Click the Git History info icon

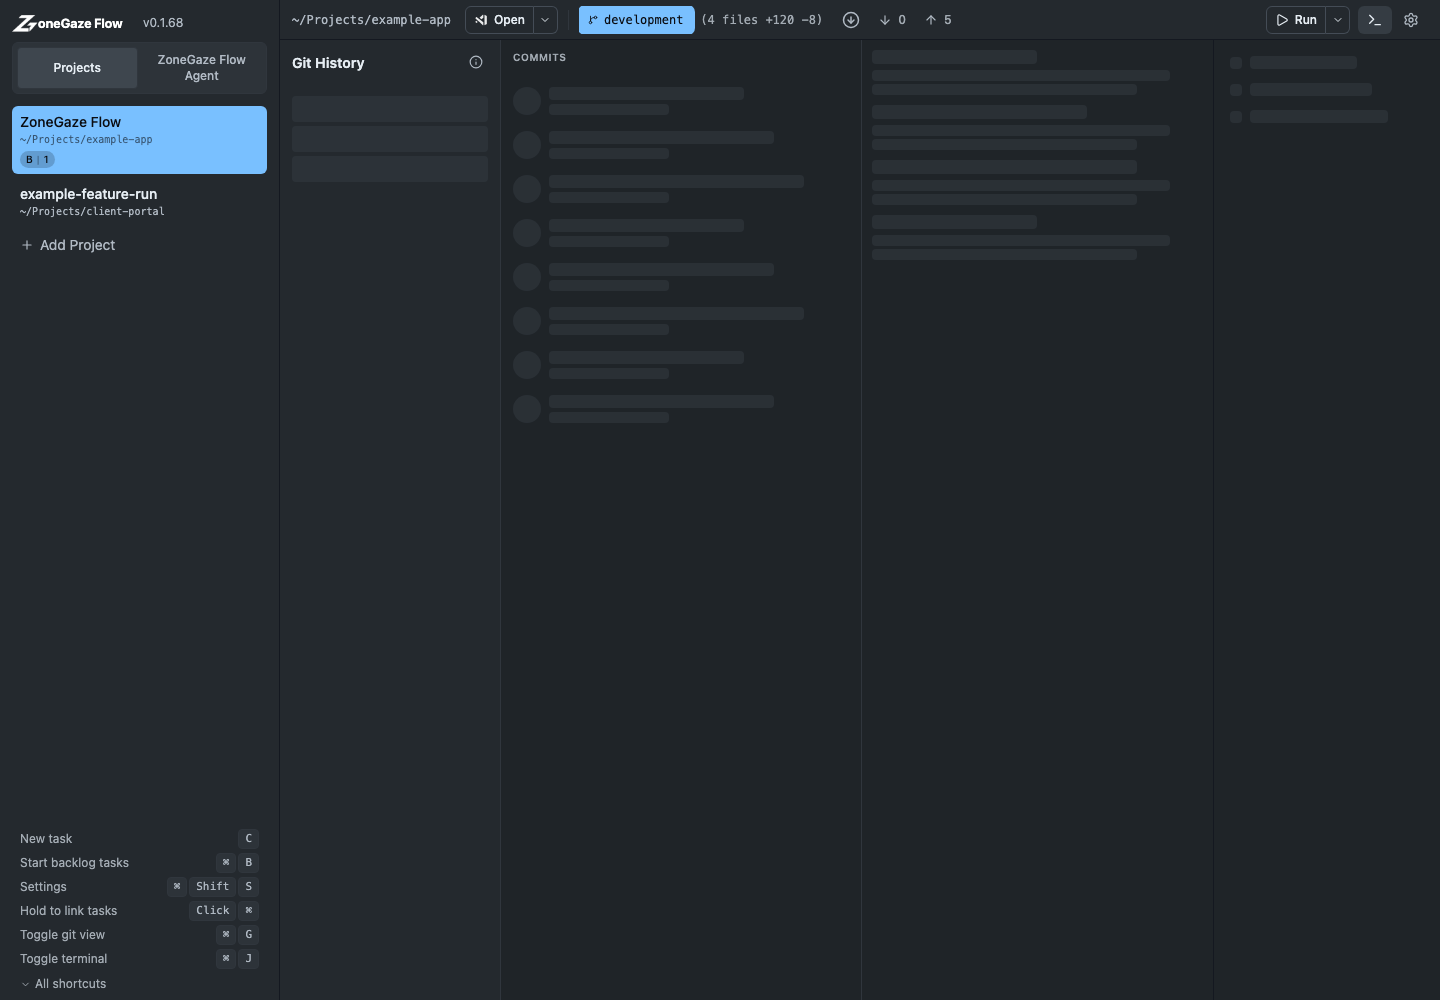[476, 62]
